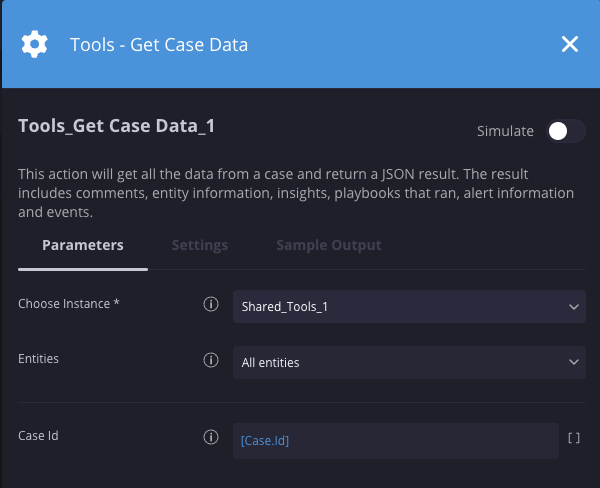Click the chevron arrow on Entities field
600x488 pixels.
[x=573, y=362]
